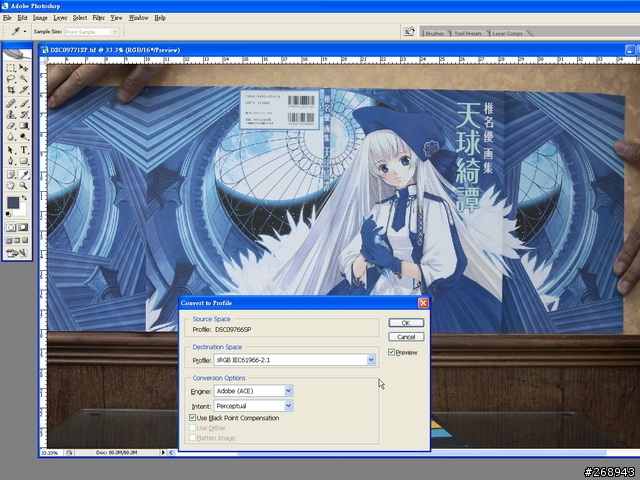Select the Magic Wand tool
Image resolution: width=640 pixels, height=480 pixels.
click(x=23, y=79)
